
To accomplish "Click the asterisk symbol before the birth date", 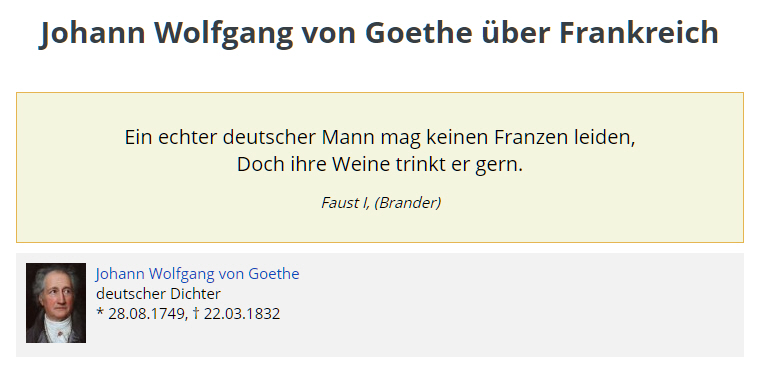I will click(100, 312).
